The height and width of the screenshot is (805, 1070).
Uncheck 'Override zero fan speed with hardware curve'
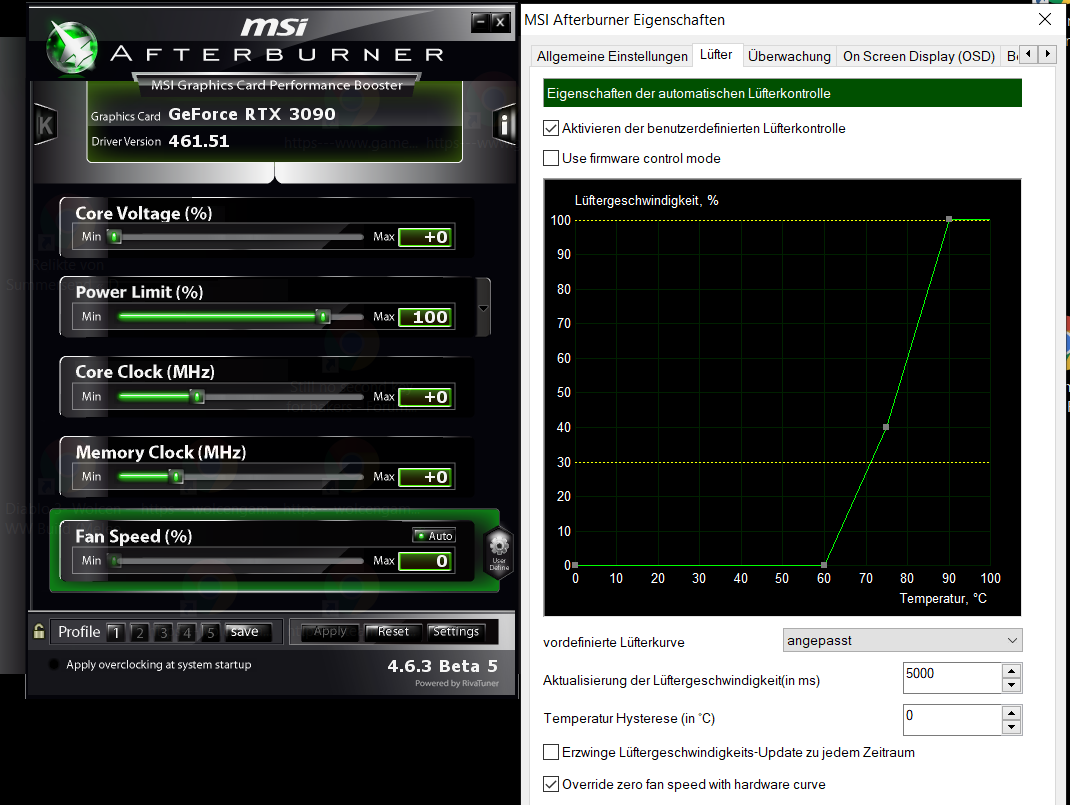551,785
